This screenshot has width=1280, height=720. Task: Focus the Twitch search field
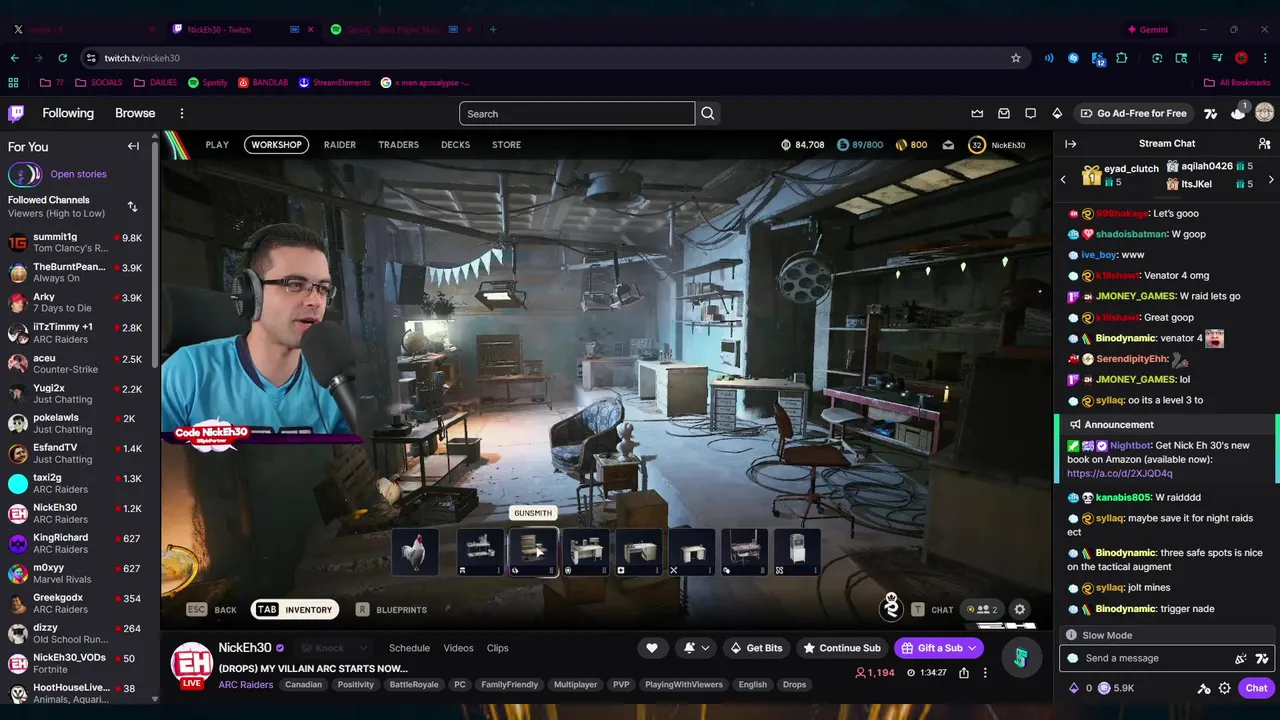coord(577,114)
